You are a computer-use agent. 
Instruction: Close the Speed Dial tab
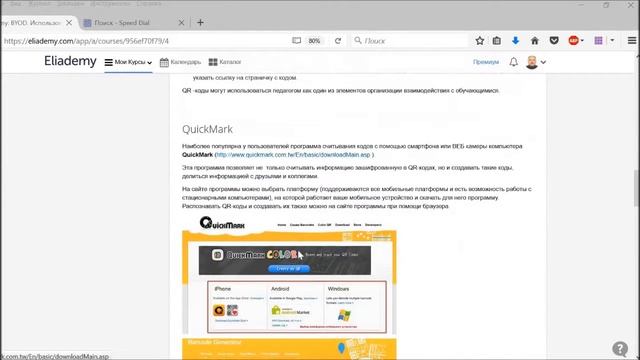point(182,23)
